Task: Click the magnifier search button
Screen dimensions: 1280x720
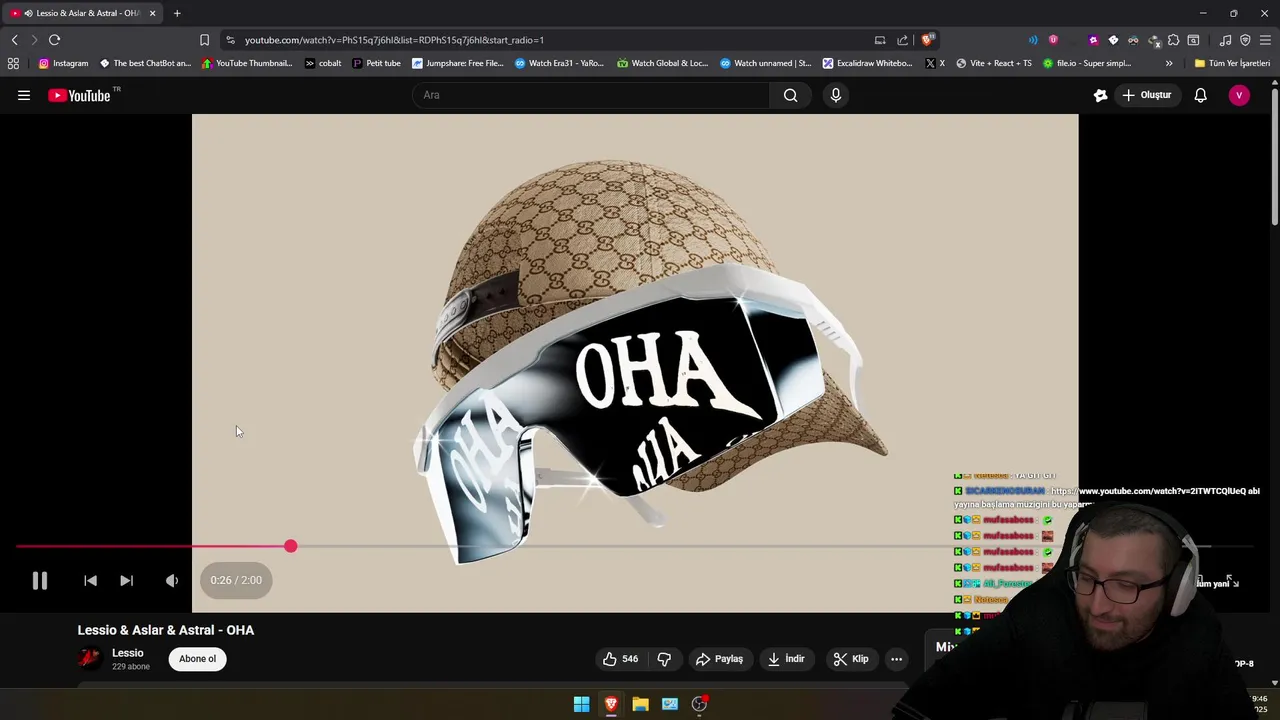Action: (x=790, y=95)
